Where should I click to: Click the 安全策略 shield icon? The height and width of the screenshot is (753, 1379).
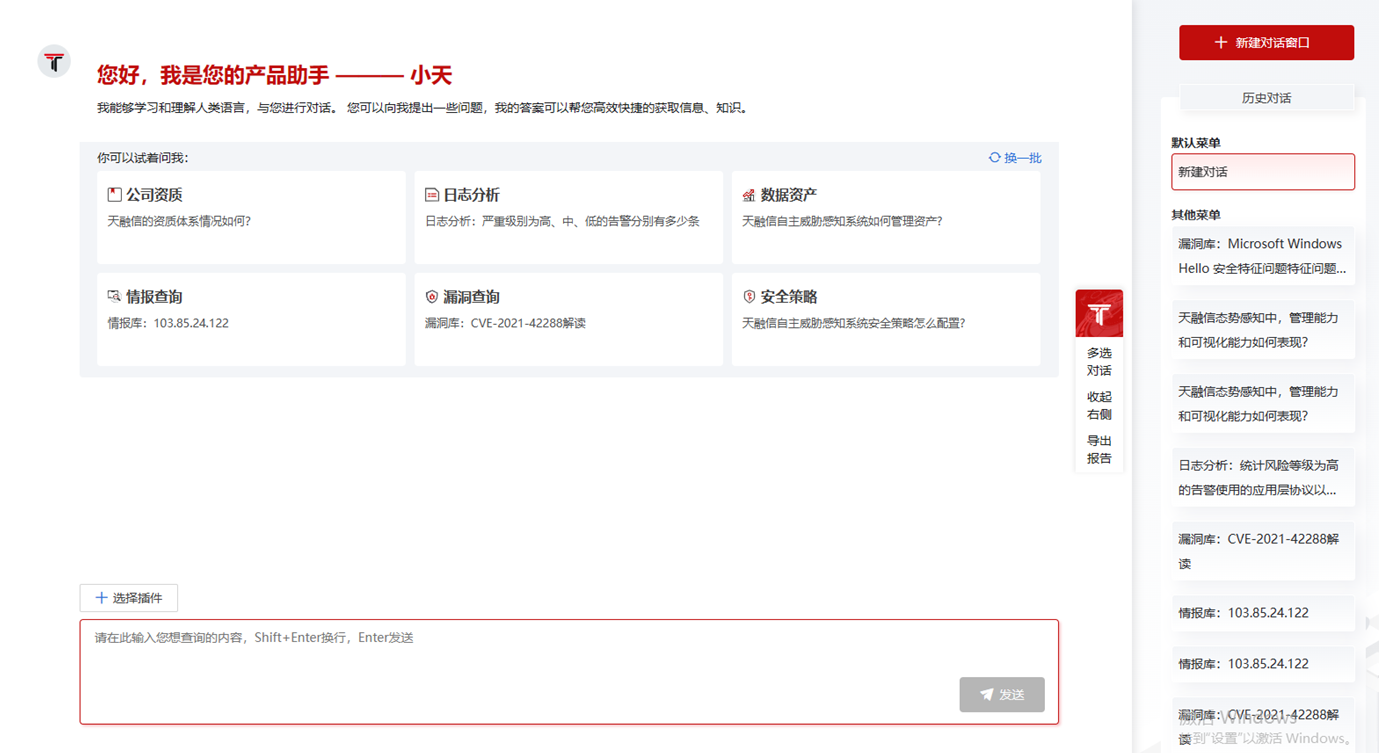(749, 297)
